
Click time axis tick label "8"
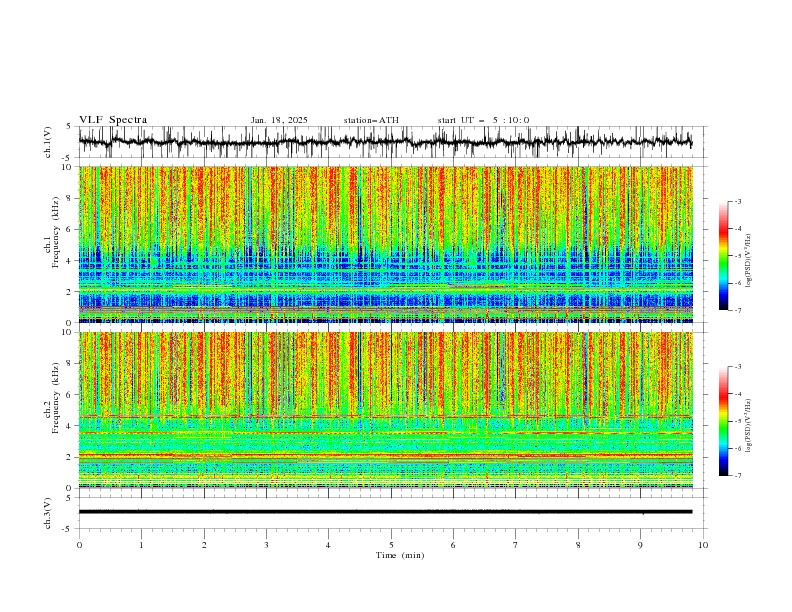(578, 545)
